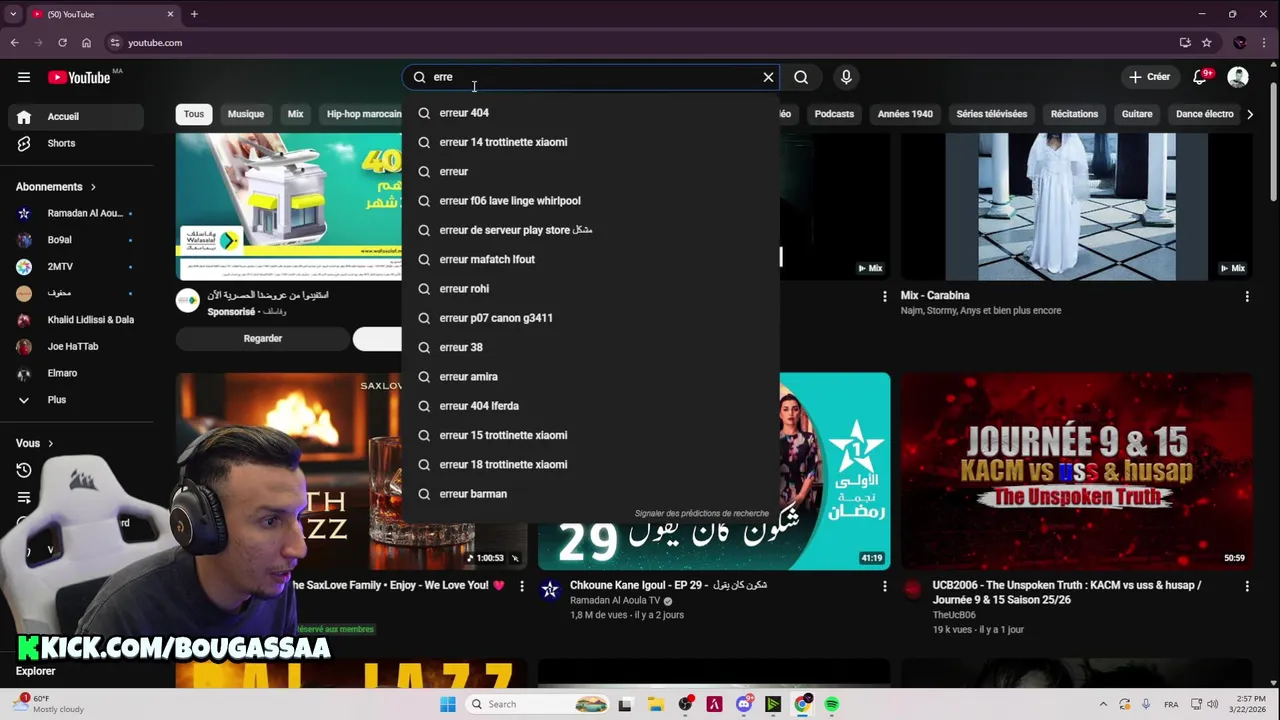1280x720 pixels.
Task: Clear the search box with the X
Action: [x=768, y=77]
